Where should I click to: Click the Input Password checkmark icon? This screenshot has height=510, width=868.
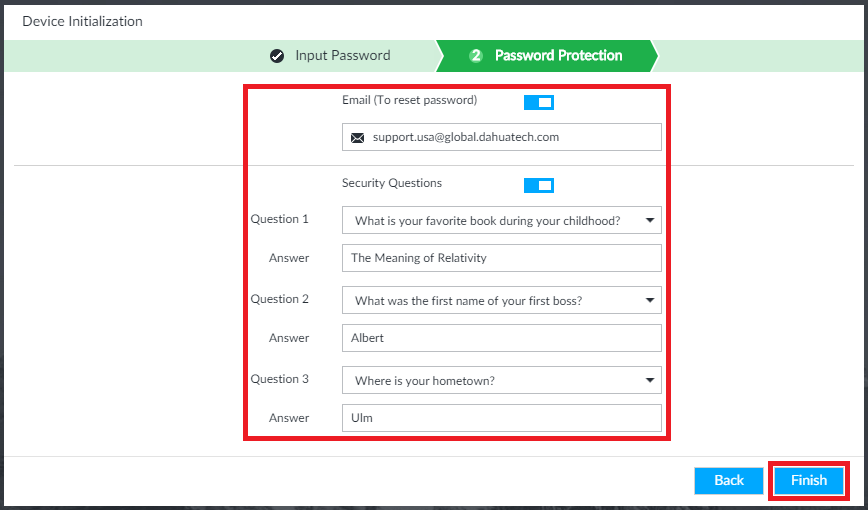pyautogui.click(x=278, y=56)
